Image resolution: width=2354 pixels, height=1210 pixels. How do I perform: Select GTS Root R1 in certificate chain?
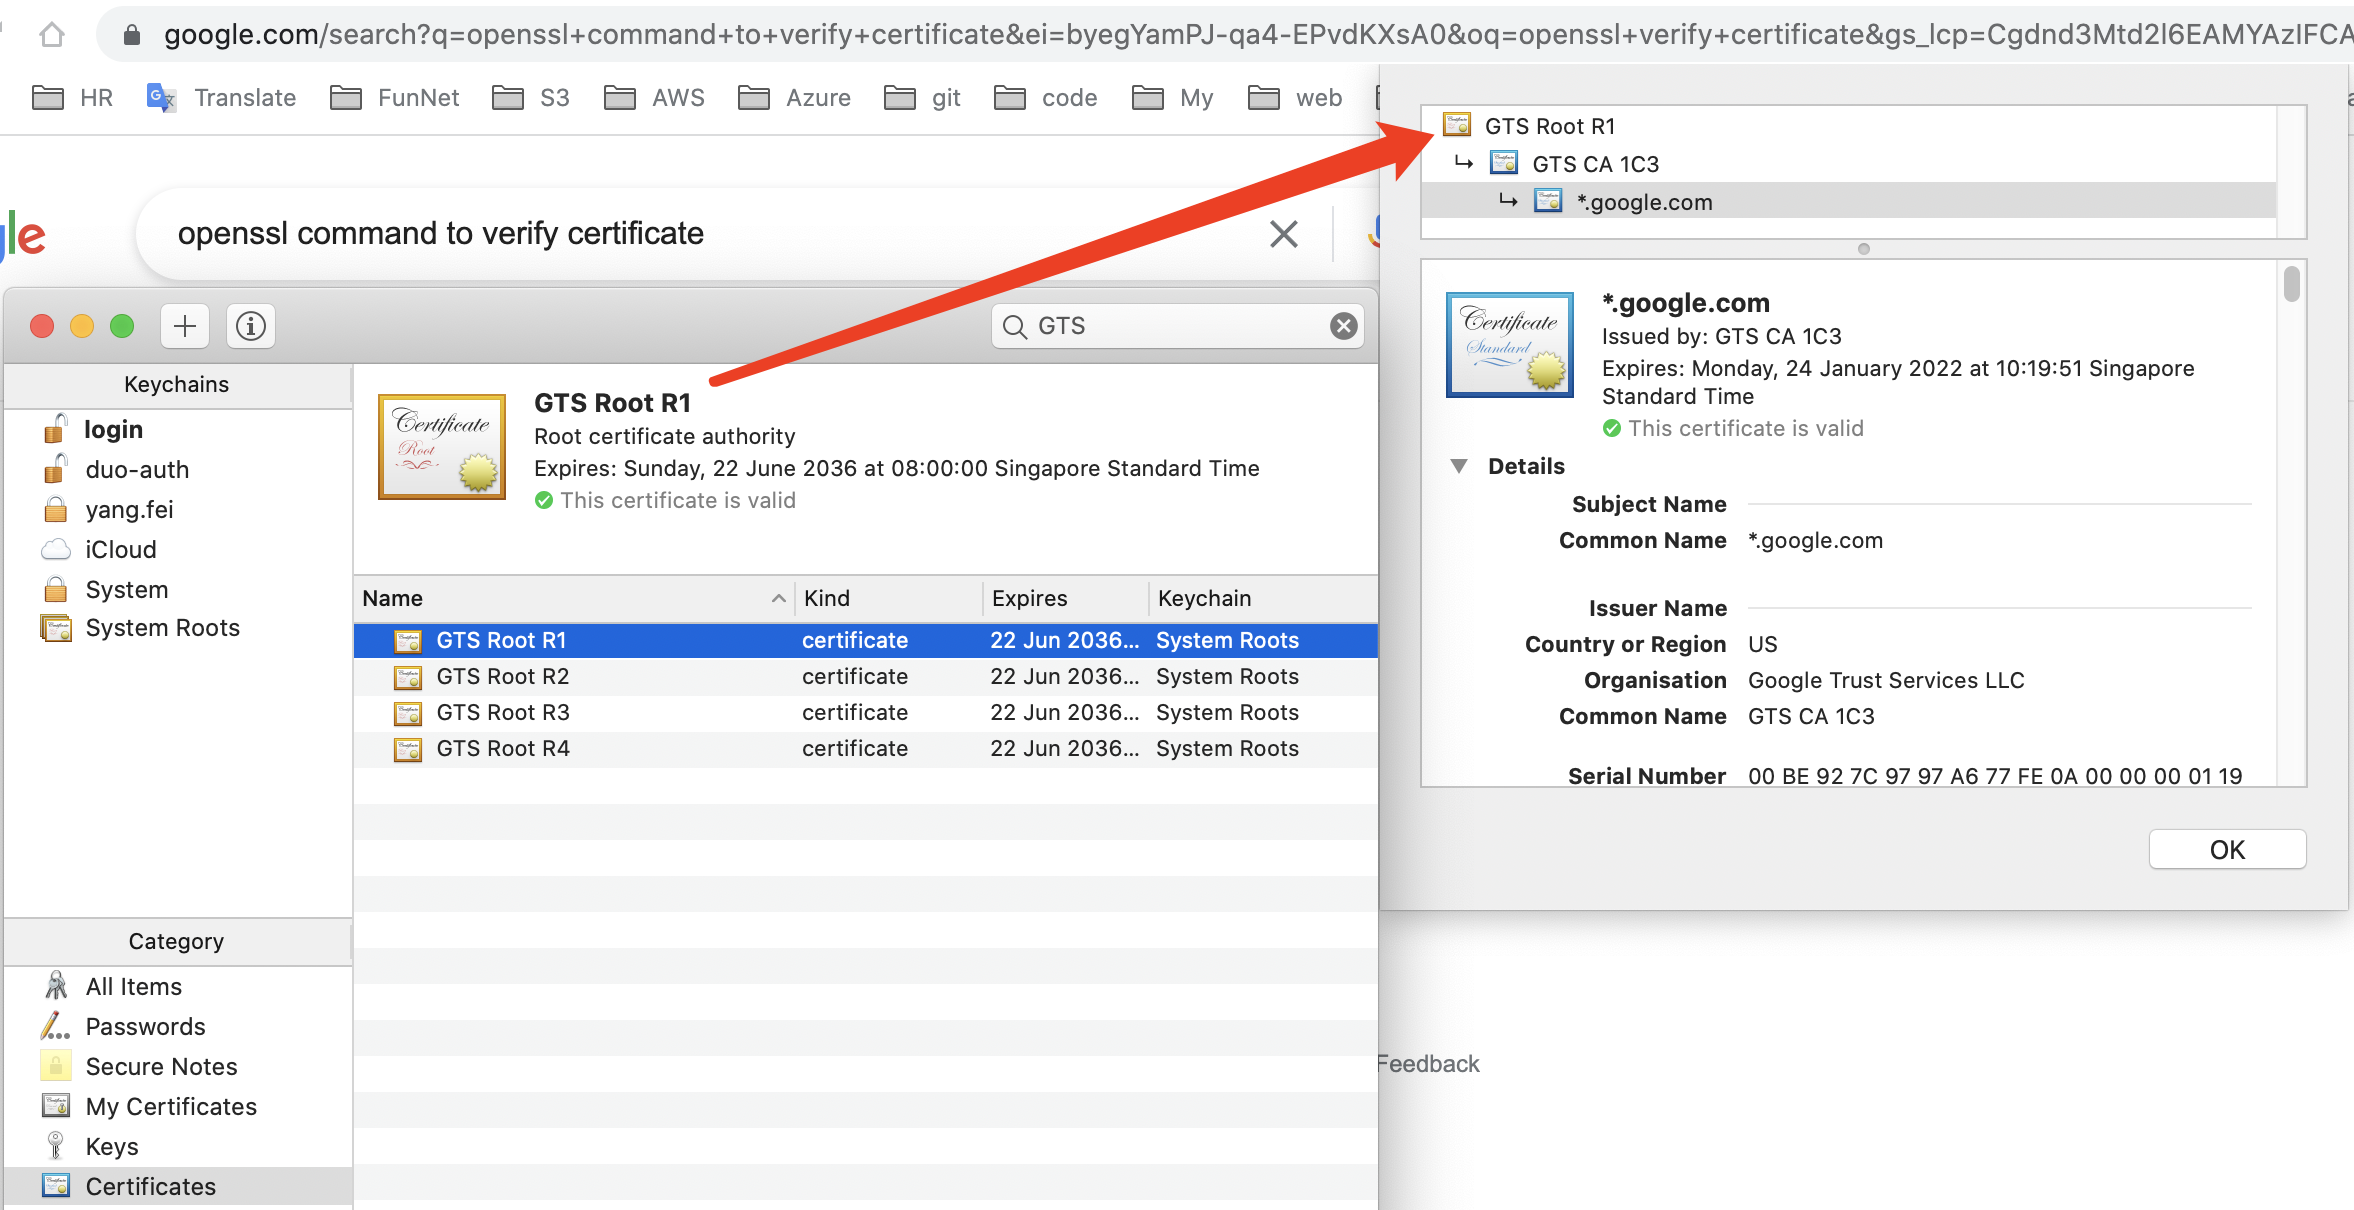1549,126
